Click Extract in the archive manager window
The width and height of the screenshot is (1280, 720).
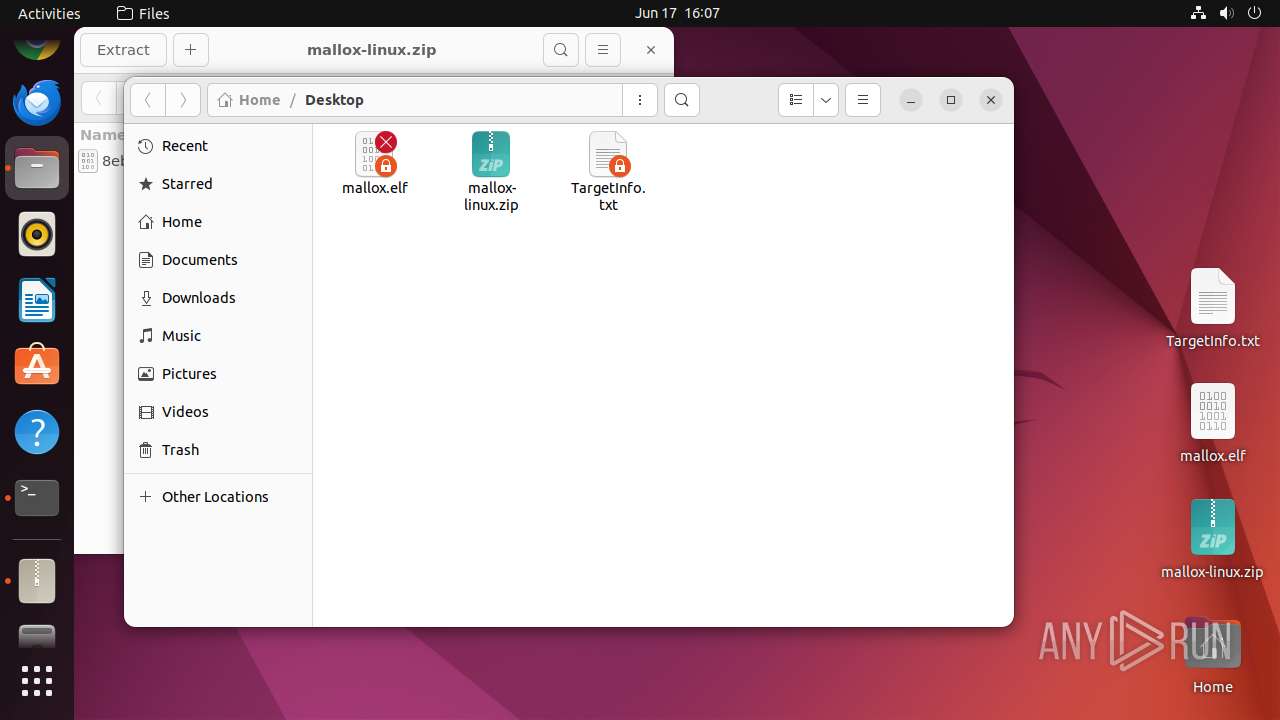click(123, 50)
